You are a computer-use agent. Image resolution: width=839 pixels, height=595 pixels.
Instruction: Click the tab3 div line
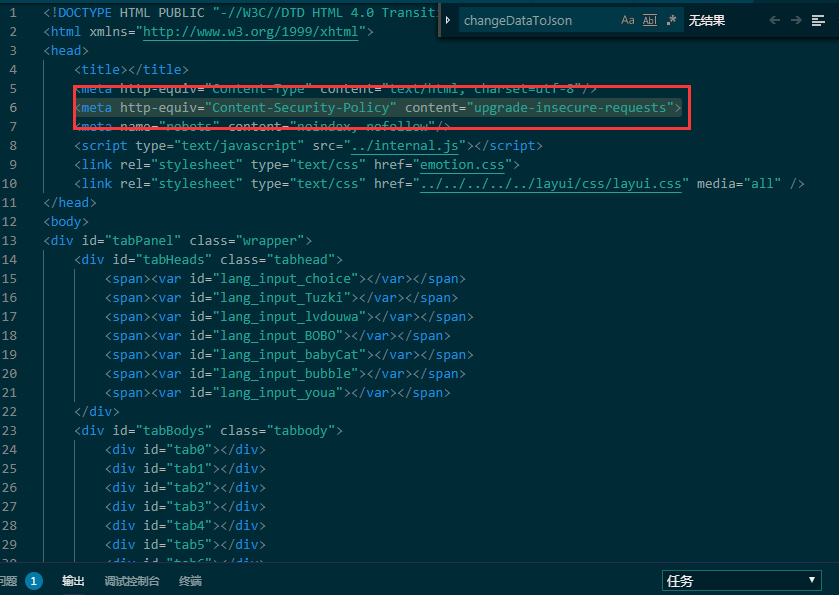tap(185, 507)
